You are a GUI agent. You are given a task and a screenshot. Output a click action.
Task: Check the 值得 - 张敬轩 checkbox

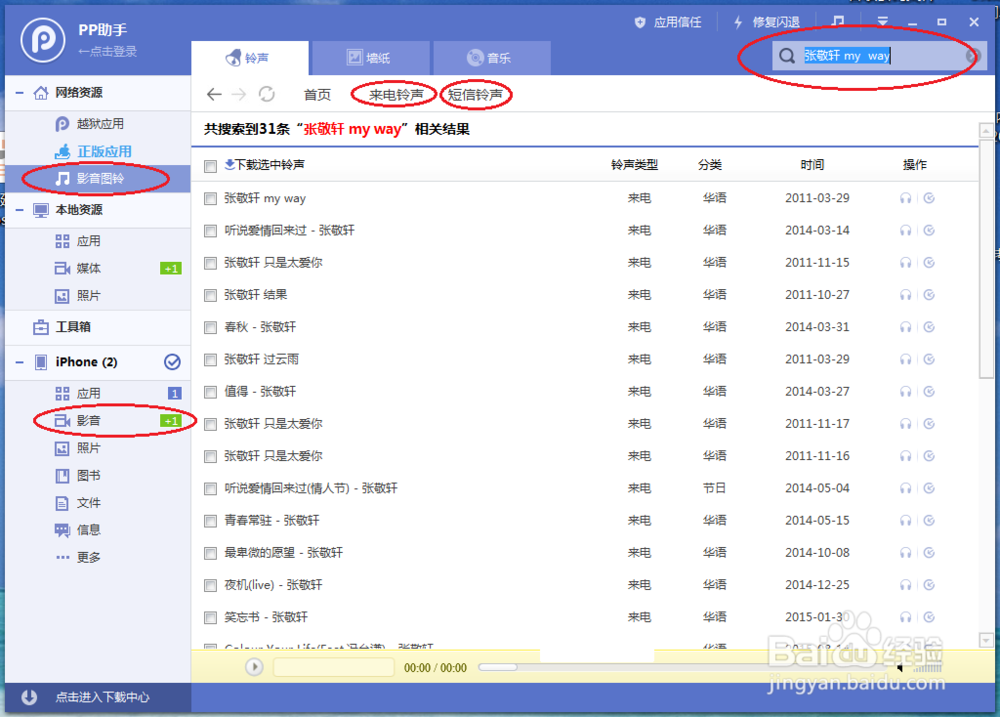pyautogui.click(x=210, y=392)
